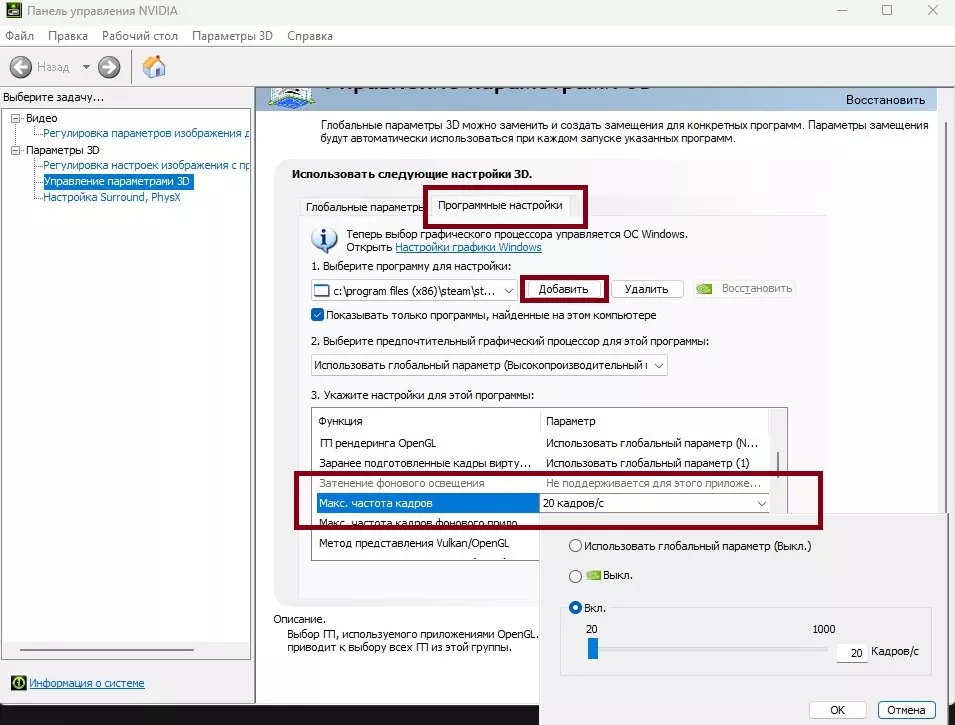Toggle the checkbox showing only found programs

tap(317, 315)
